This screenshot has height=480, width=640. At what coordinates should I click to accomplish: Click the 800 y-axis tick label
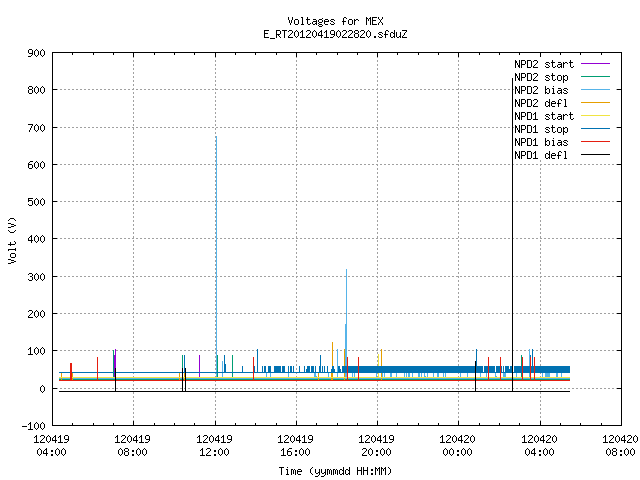point(36,90)
